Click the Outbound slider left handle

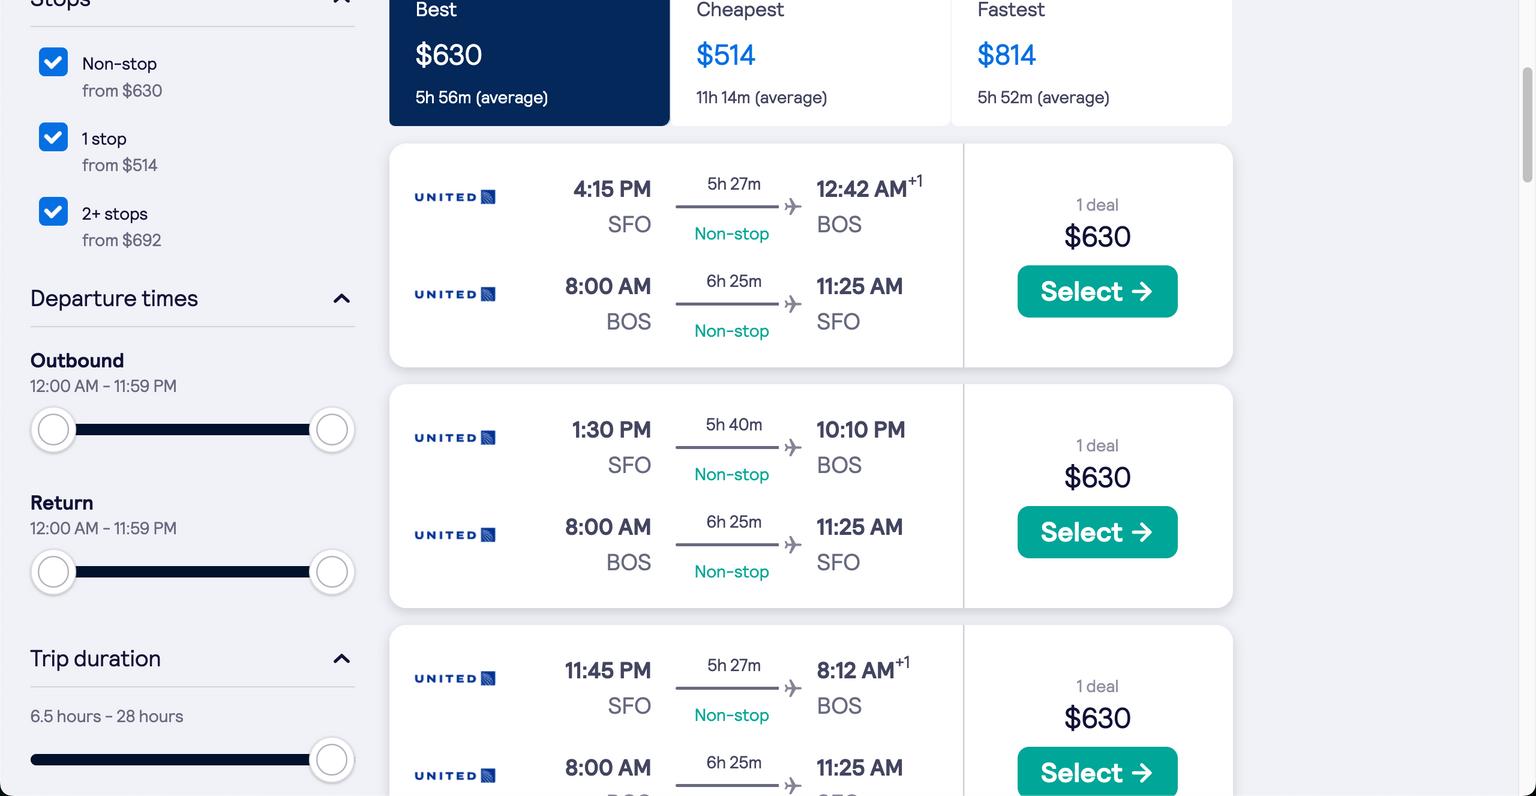53,430
